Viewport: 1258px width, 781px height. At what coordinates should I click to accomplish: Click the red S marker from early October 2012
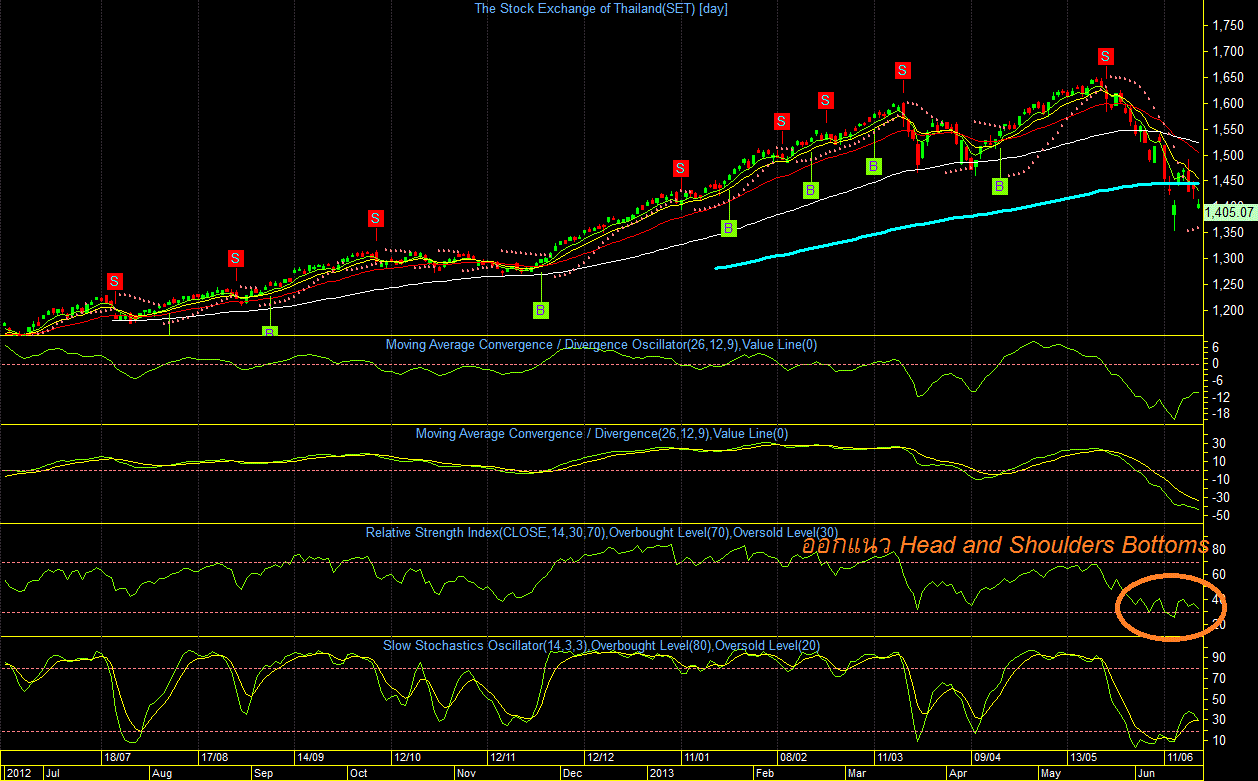pyautogui.click(x=375, y=218)
